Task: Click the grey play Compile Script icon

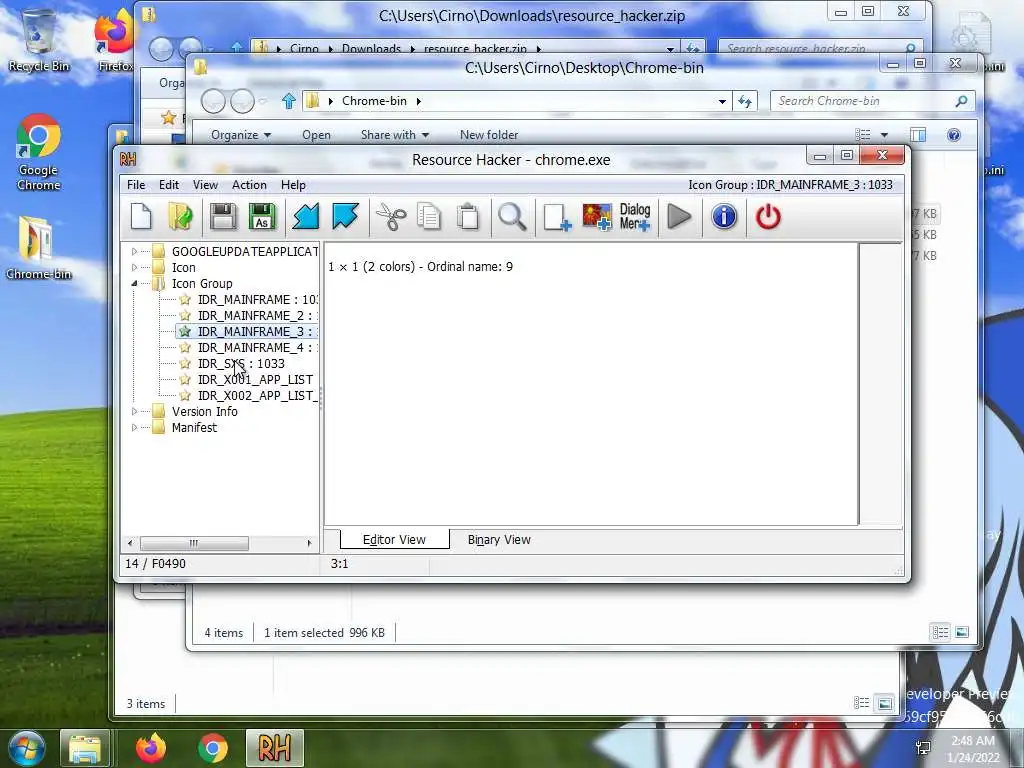Action: click(x=679, y=217)
